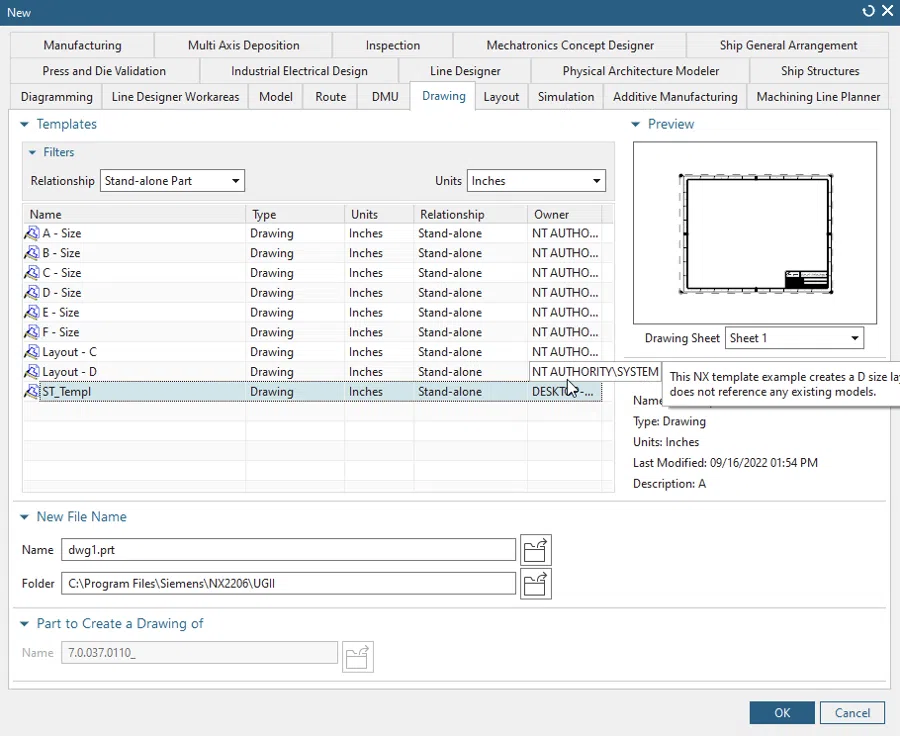Collapse the New File Name section
Image resolution: width=900 pixels, height=736 pixels.
[x=24, y=517]
